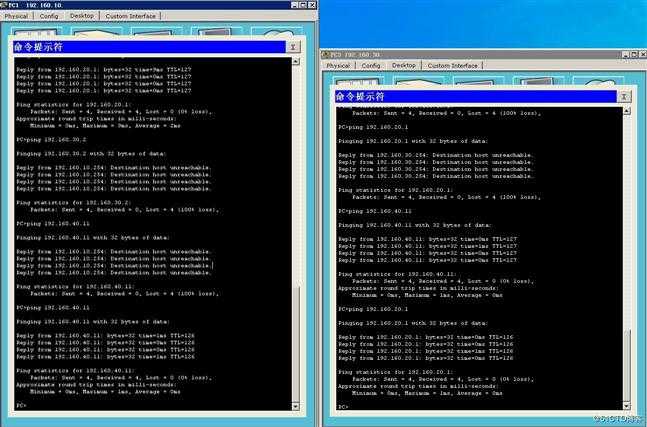This screenshot has height=427, width=647.
Task: Select the Desktop tab in PC3 window
Action: 404,65
